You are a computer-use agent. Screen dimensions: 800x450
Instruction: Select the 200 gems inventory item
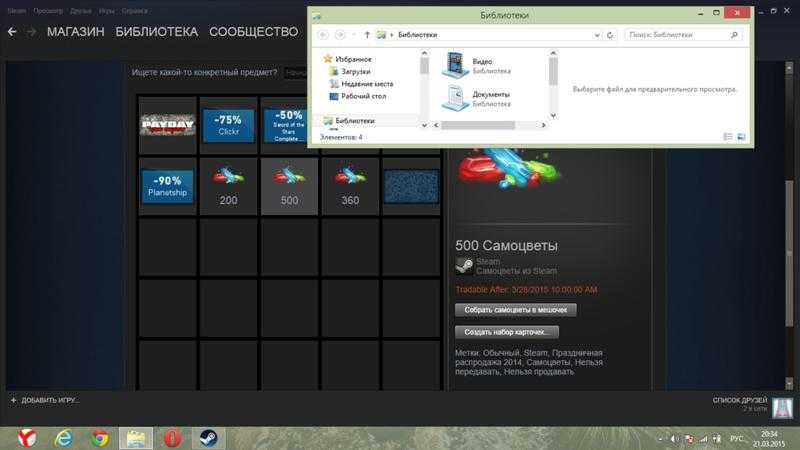(x=228, y=186)
